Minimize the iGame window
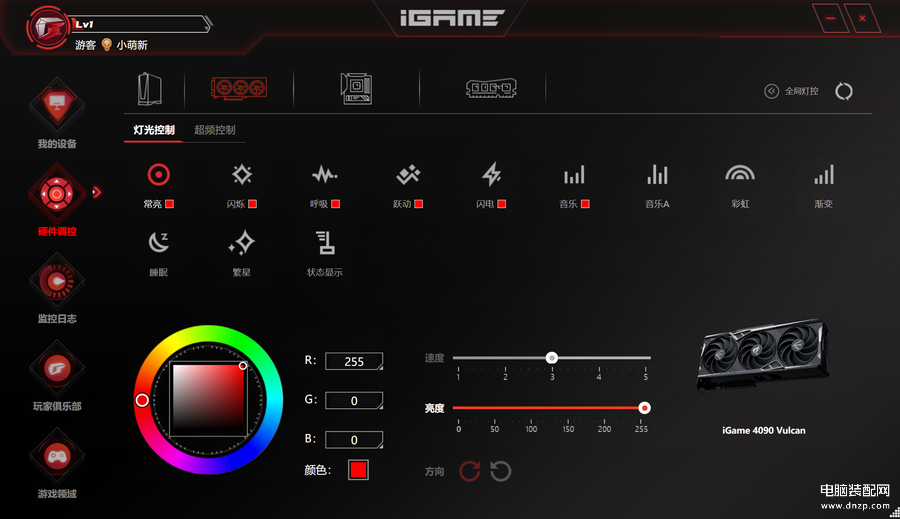The height and width of the screenshot is (519, 900). tap(831, 18)
